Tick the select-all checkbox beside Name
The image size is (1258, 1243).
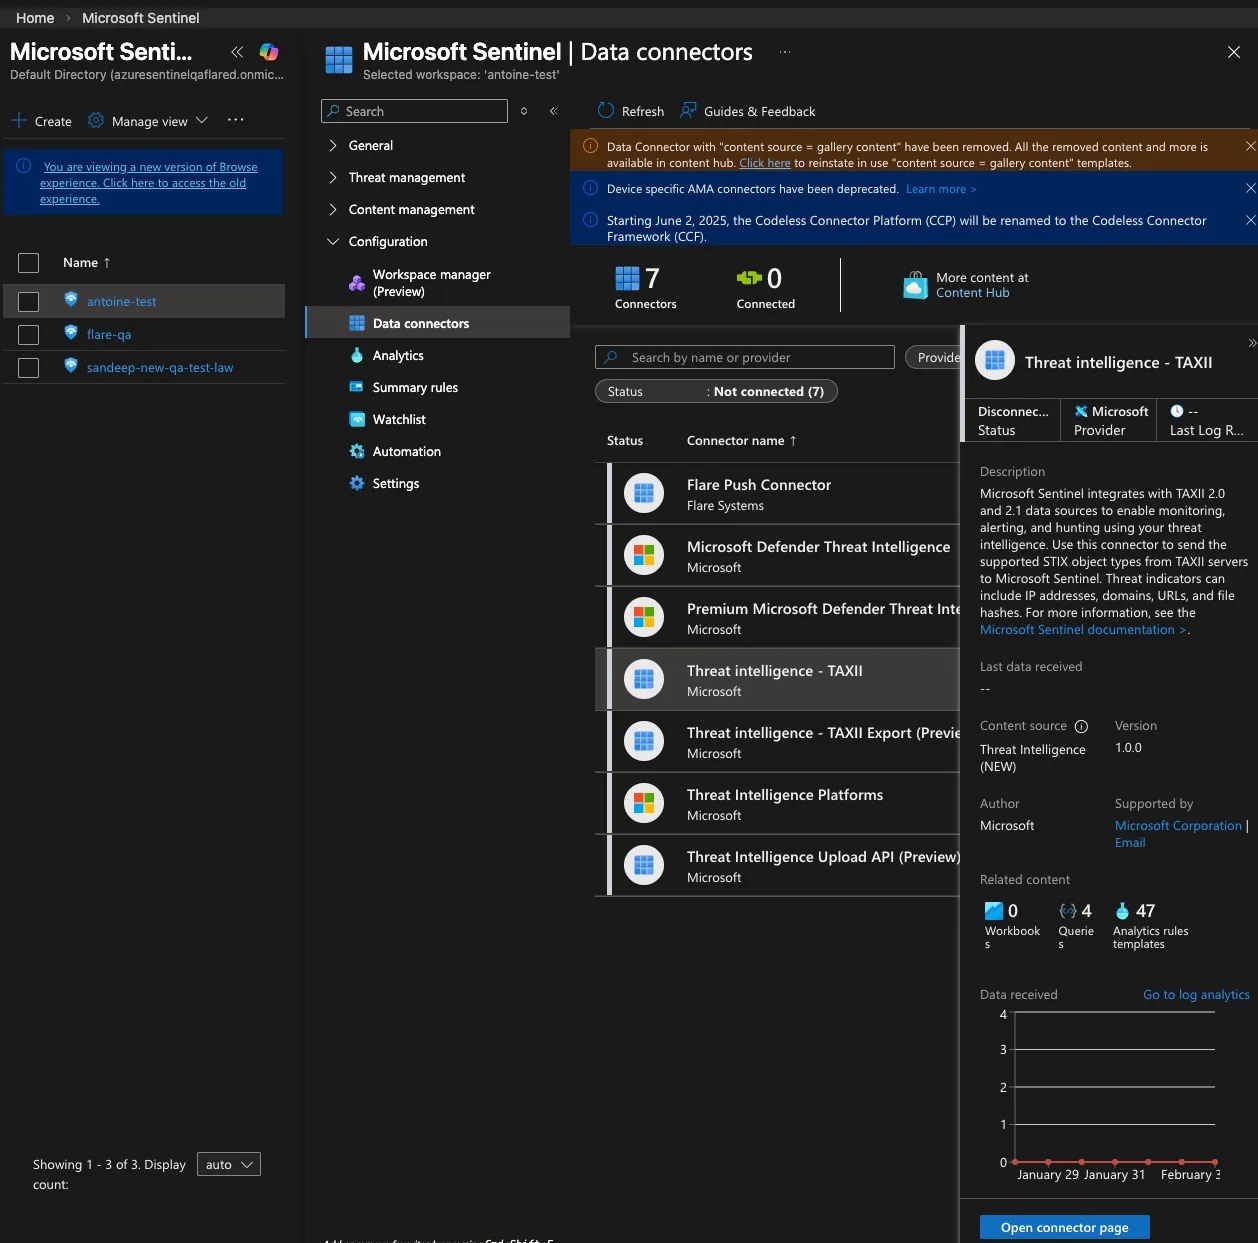pos(29,263)
